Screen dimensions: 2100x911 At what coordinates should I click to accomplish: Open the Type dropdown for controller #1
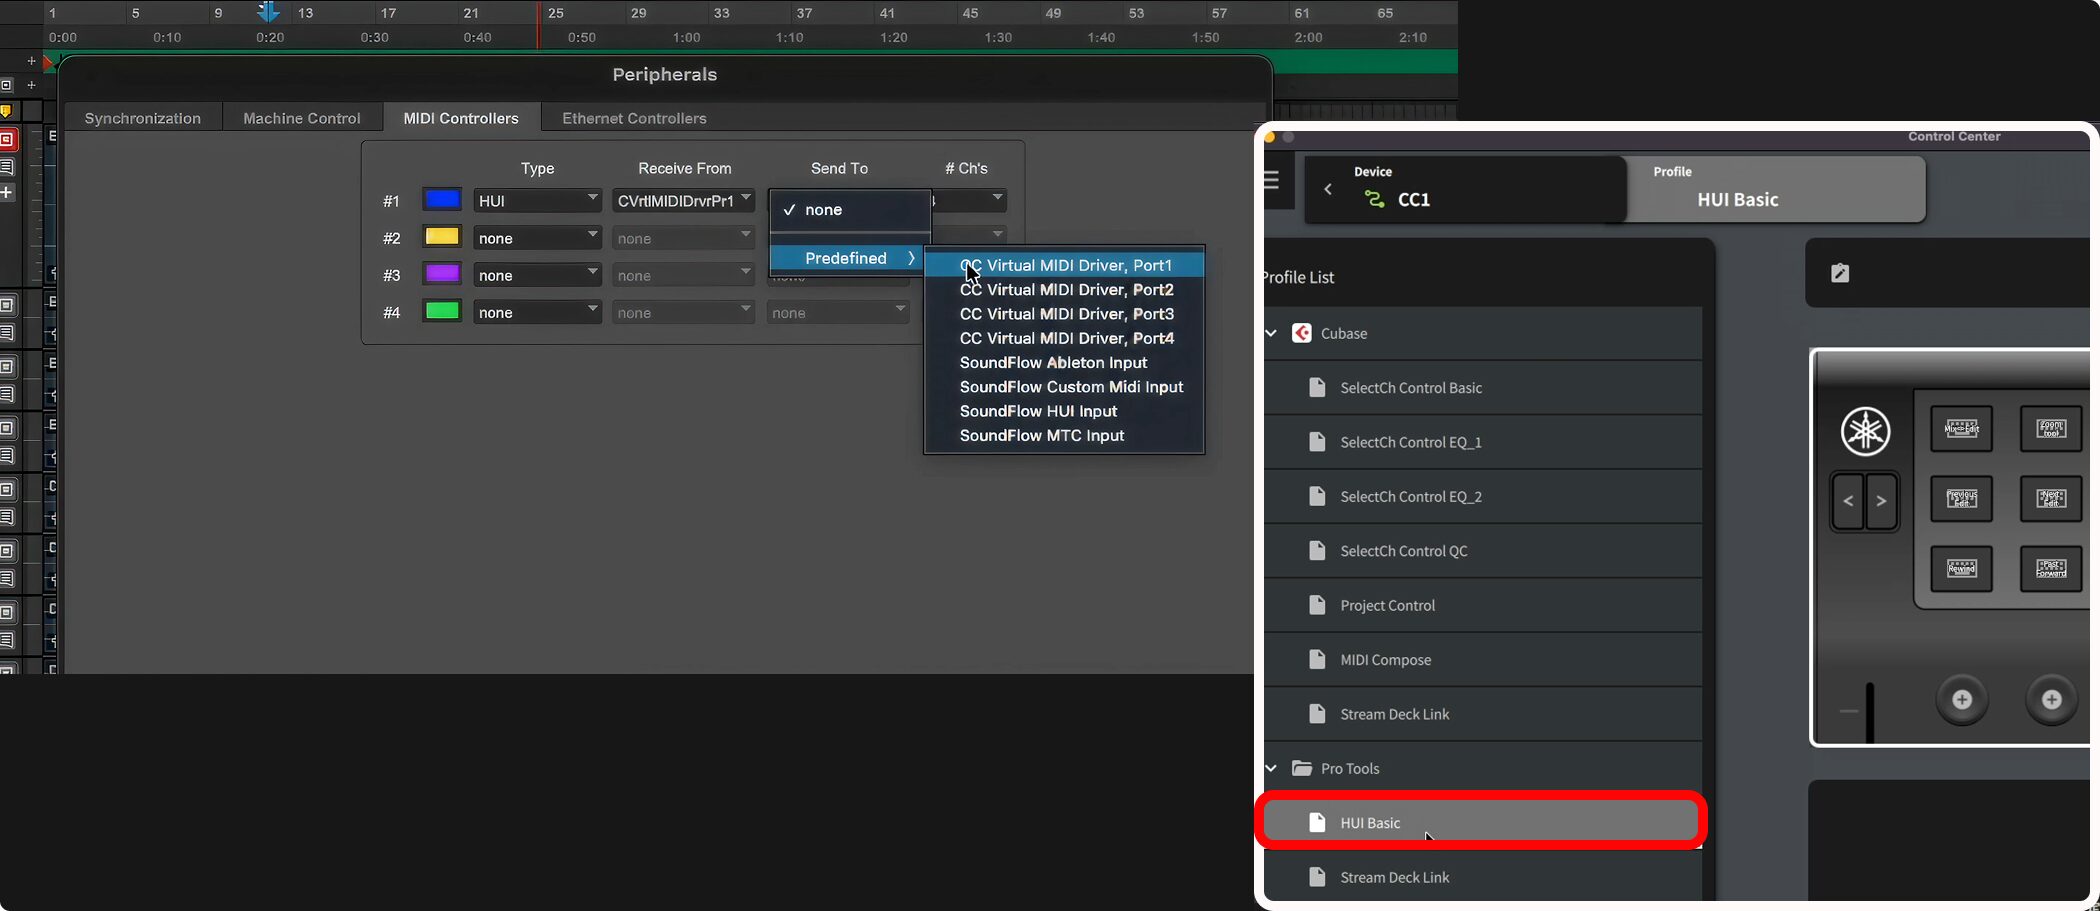tap(537, 201)
